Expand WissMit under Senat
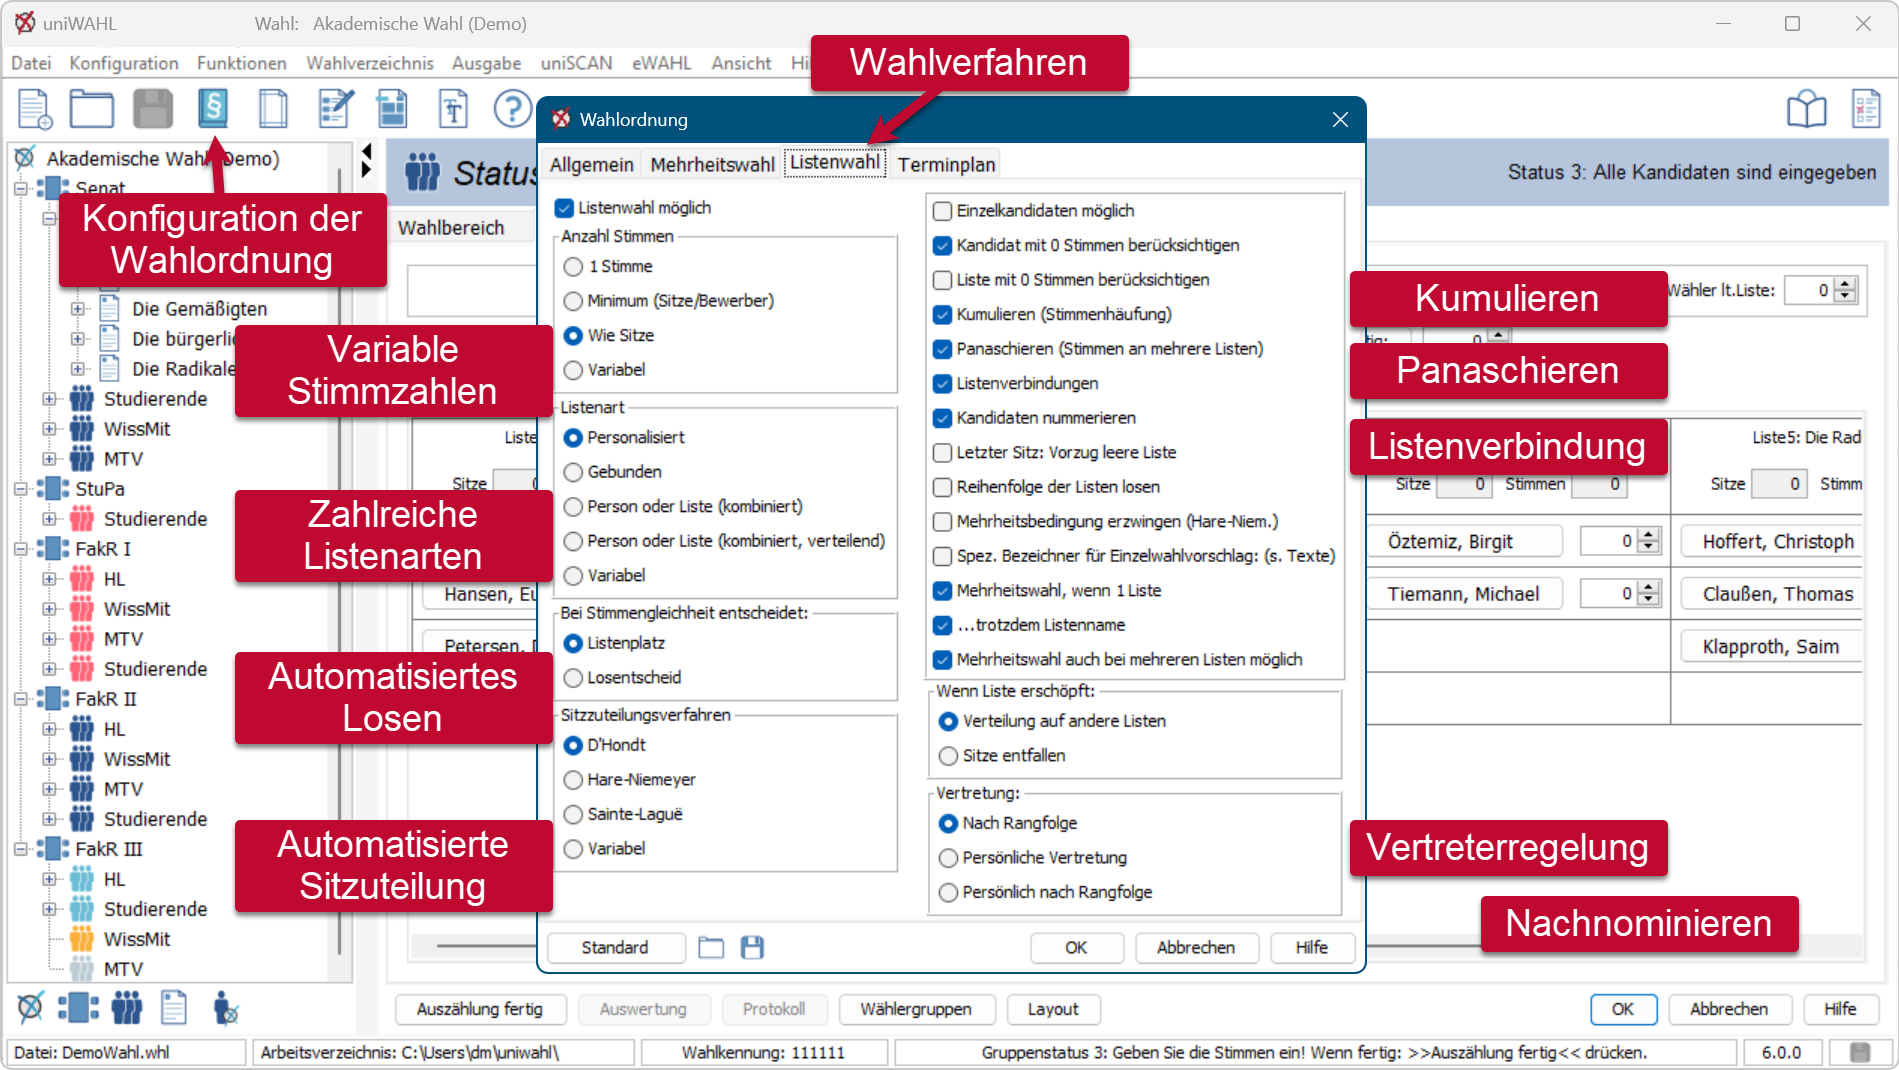 (49, 429)
